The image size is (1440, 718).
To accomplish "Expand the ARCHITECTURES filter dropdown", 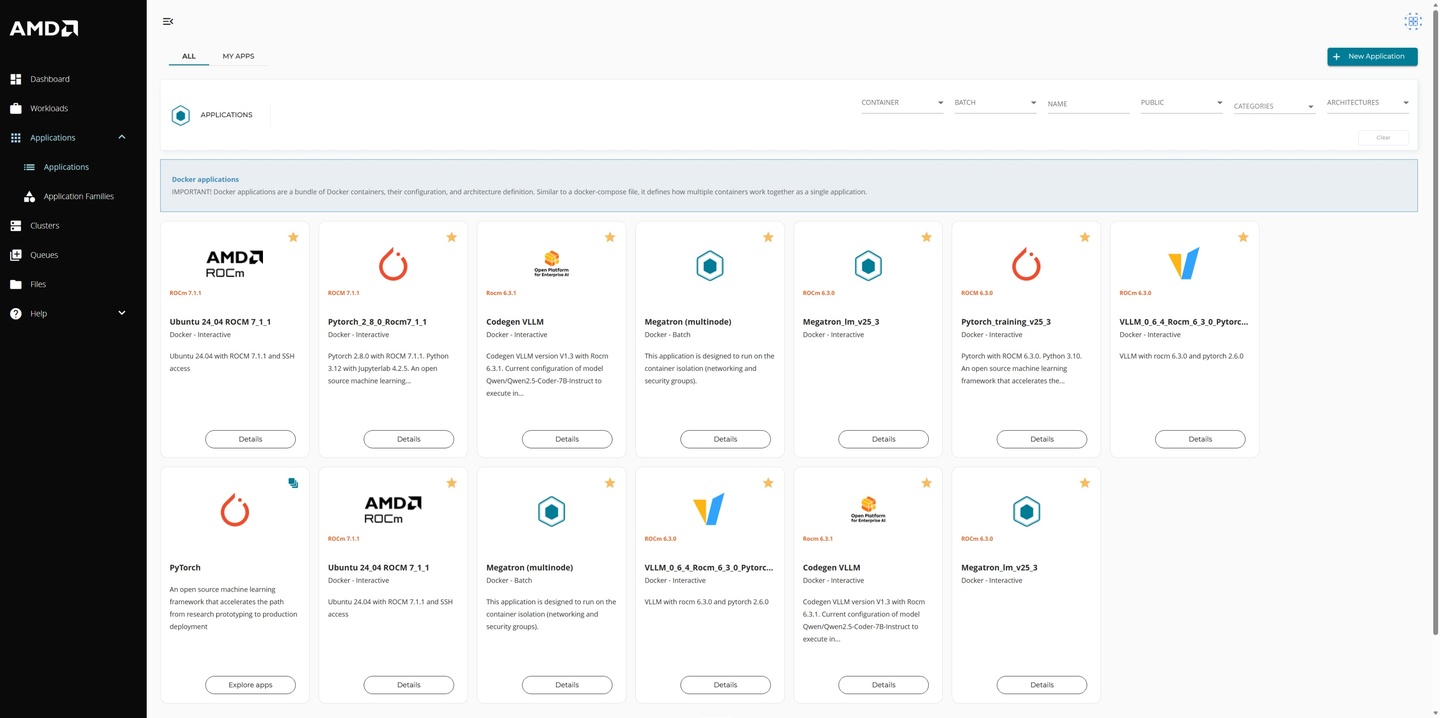I will (x=1367, y=103).
